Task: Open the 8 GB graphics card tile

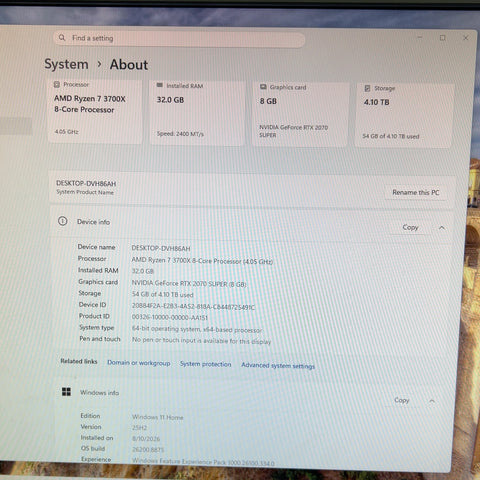Action: (301, 114)
